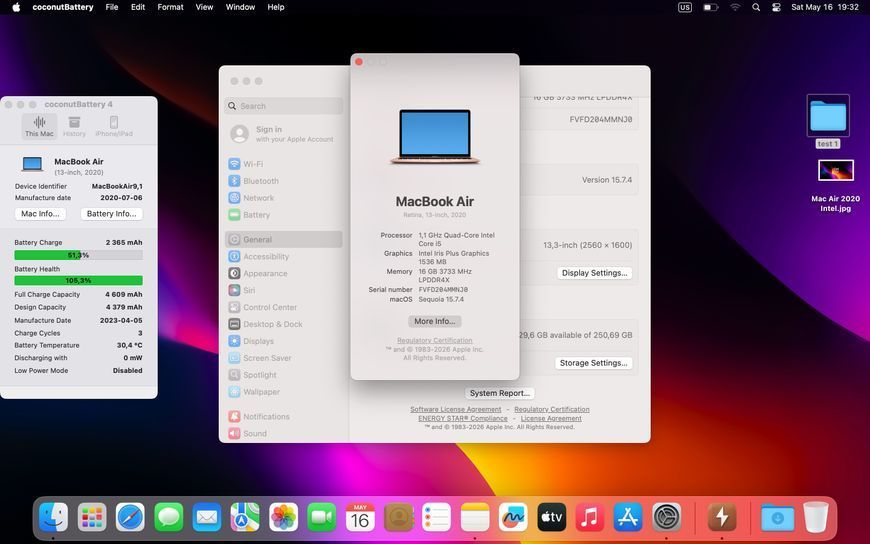Image resolution: width=870 pixels, height=544 pixels.
Task: Open the coconutBattery application menu
Action: point(63,7)
